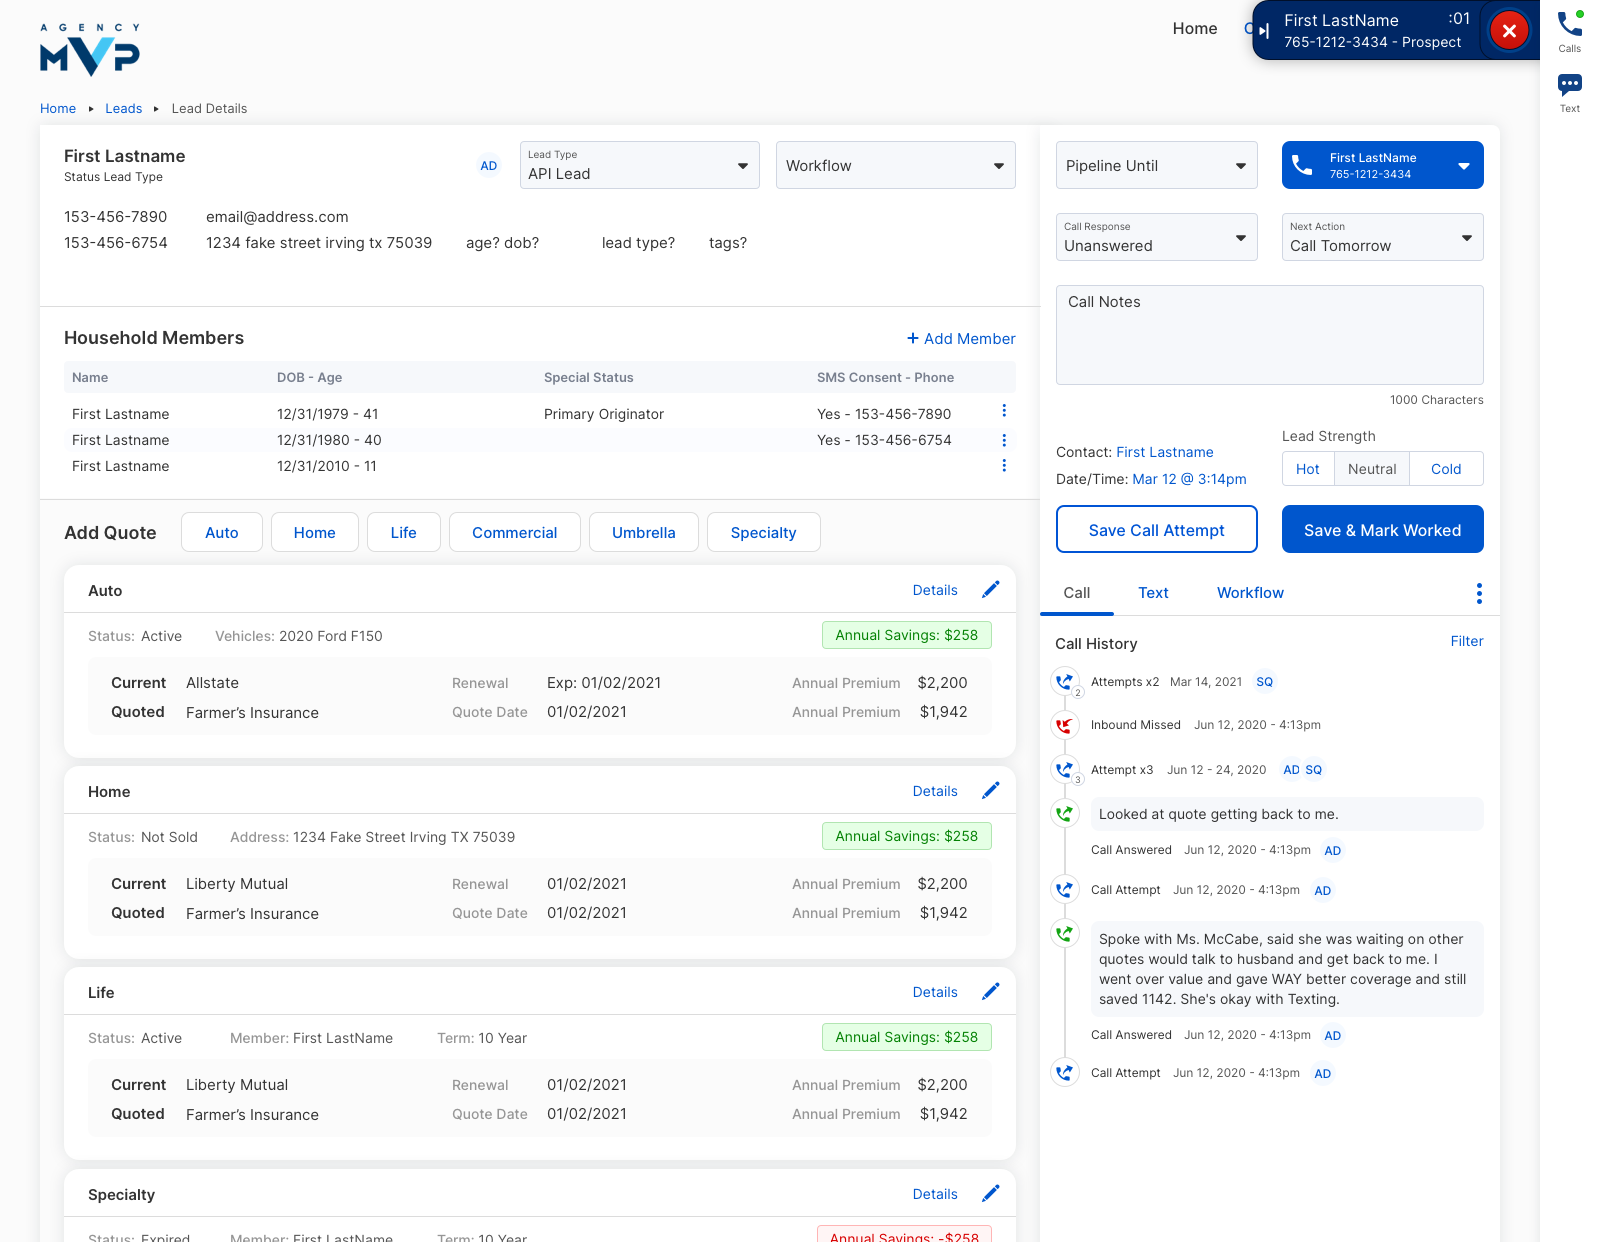Switch to the Text tab
The image size is (1600, 1242).
click(x=1153, y=592)
